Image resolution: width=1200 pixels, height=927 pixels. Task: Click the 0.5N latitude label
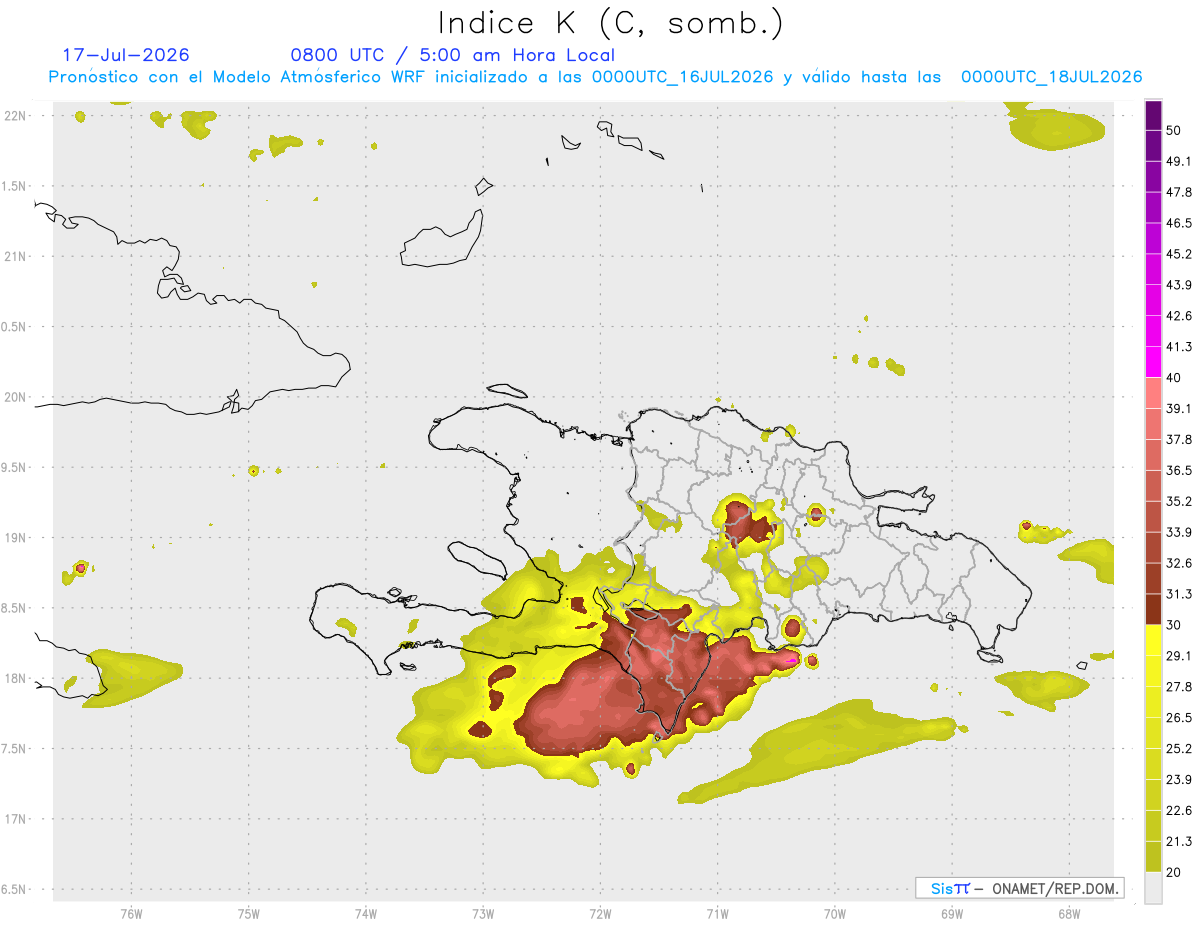15,327
